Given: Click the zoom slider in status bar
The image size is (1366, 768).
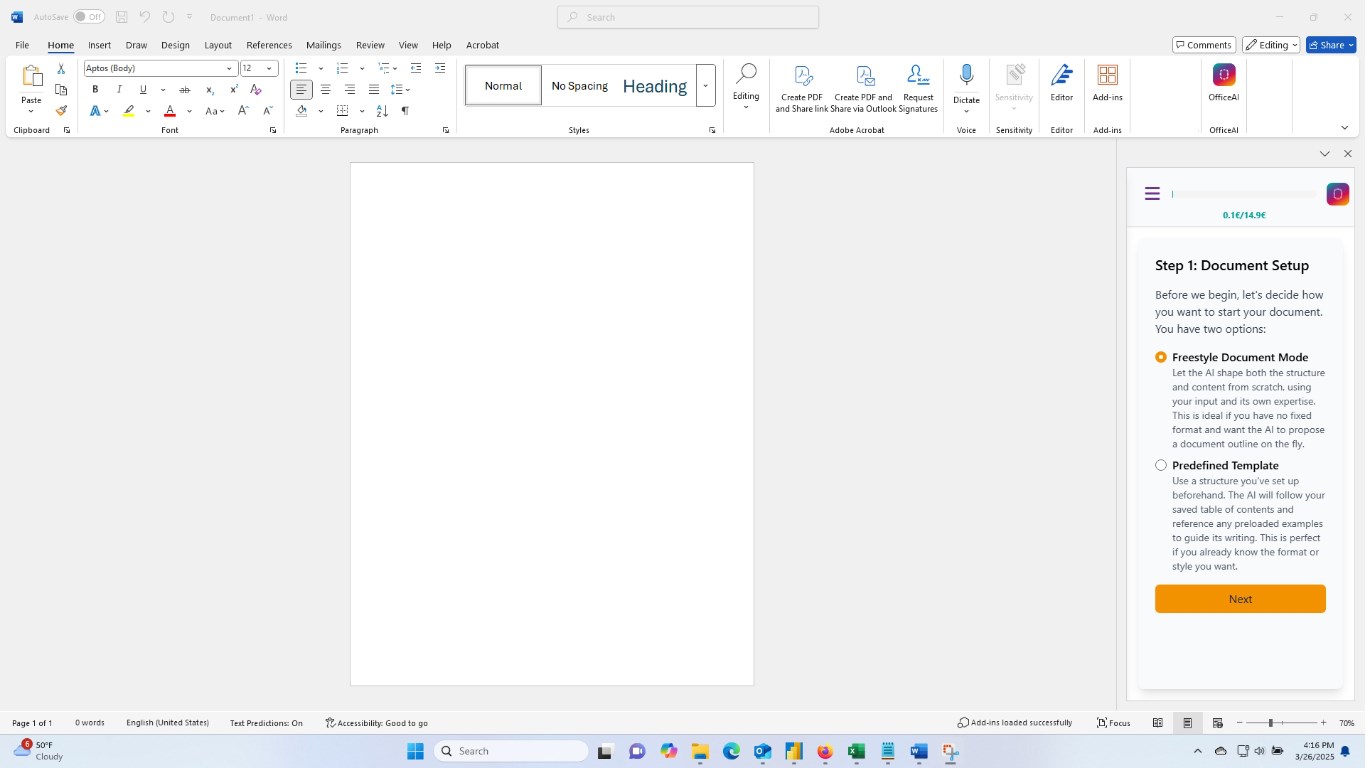Looking at the screenshot, I should point(1272,723).
